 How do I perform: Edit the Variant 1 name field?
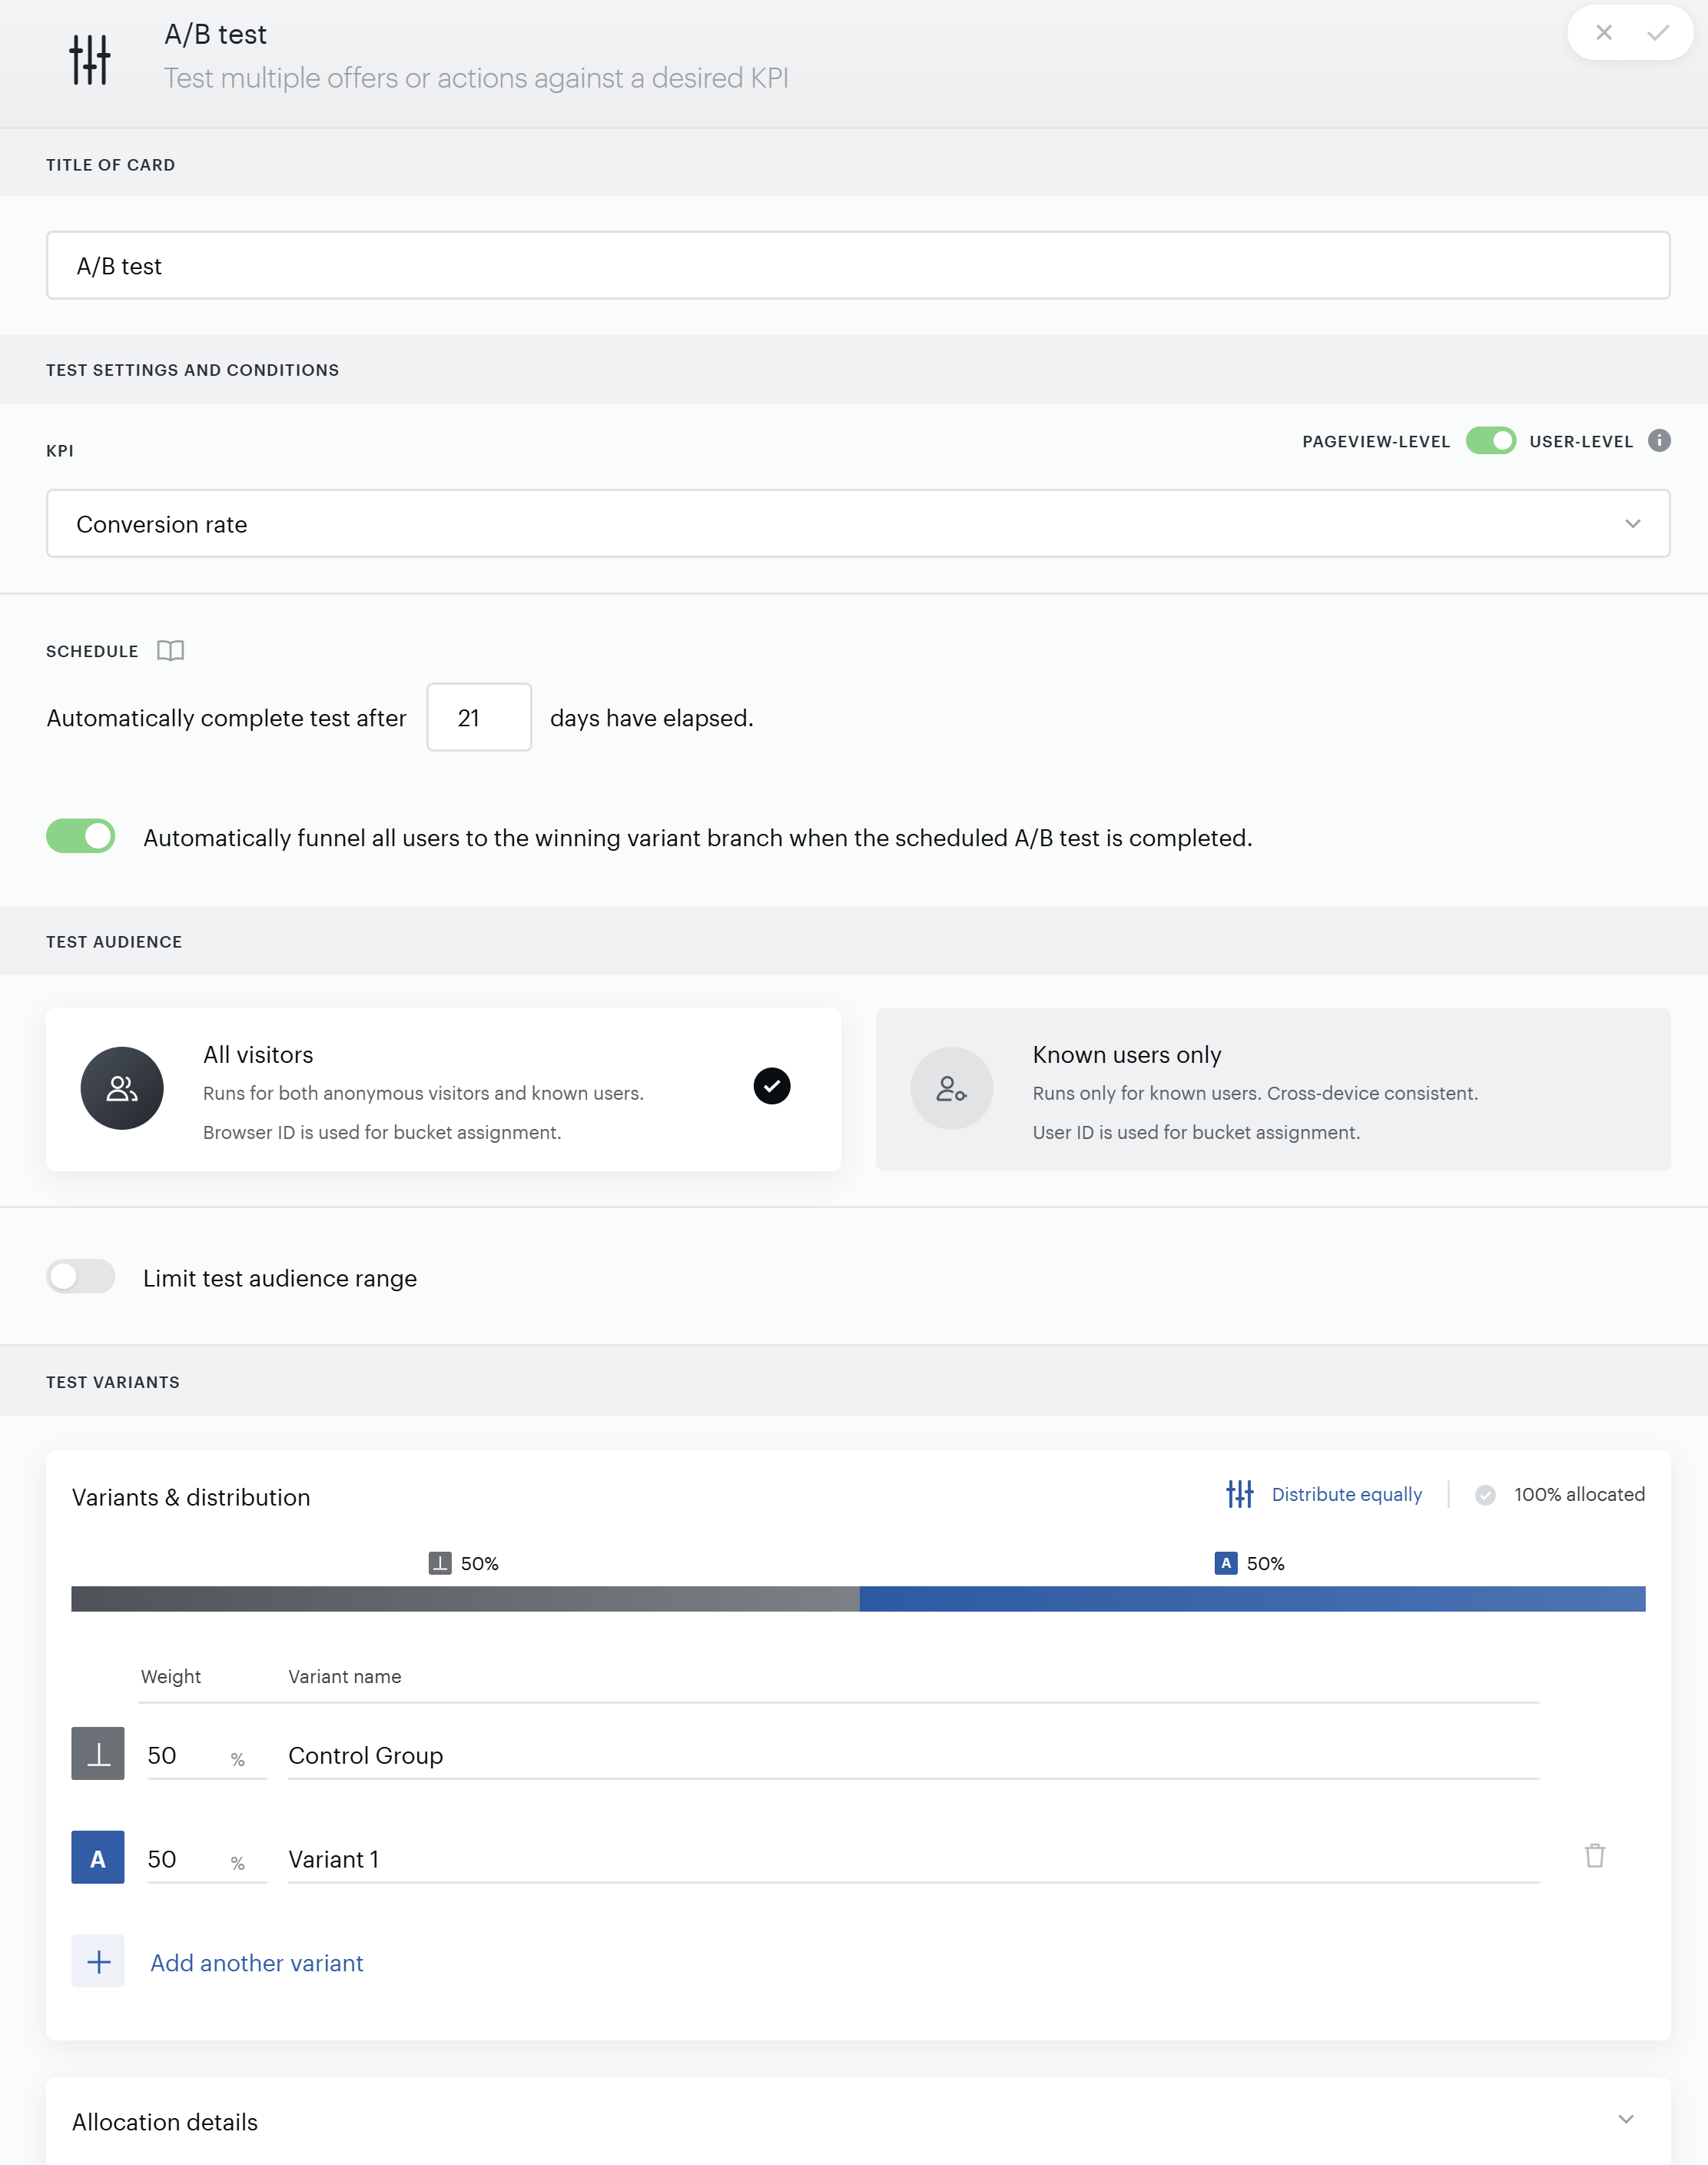(x=913, y=1859)
